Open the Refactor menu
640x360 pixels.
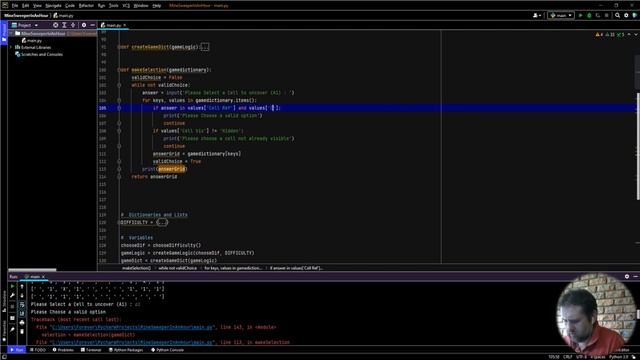(86, 6)
